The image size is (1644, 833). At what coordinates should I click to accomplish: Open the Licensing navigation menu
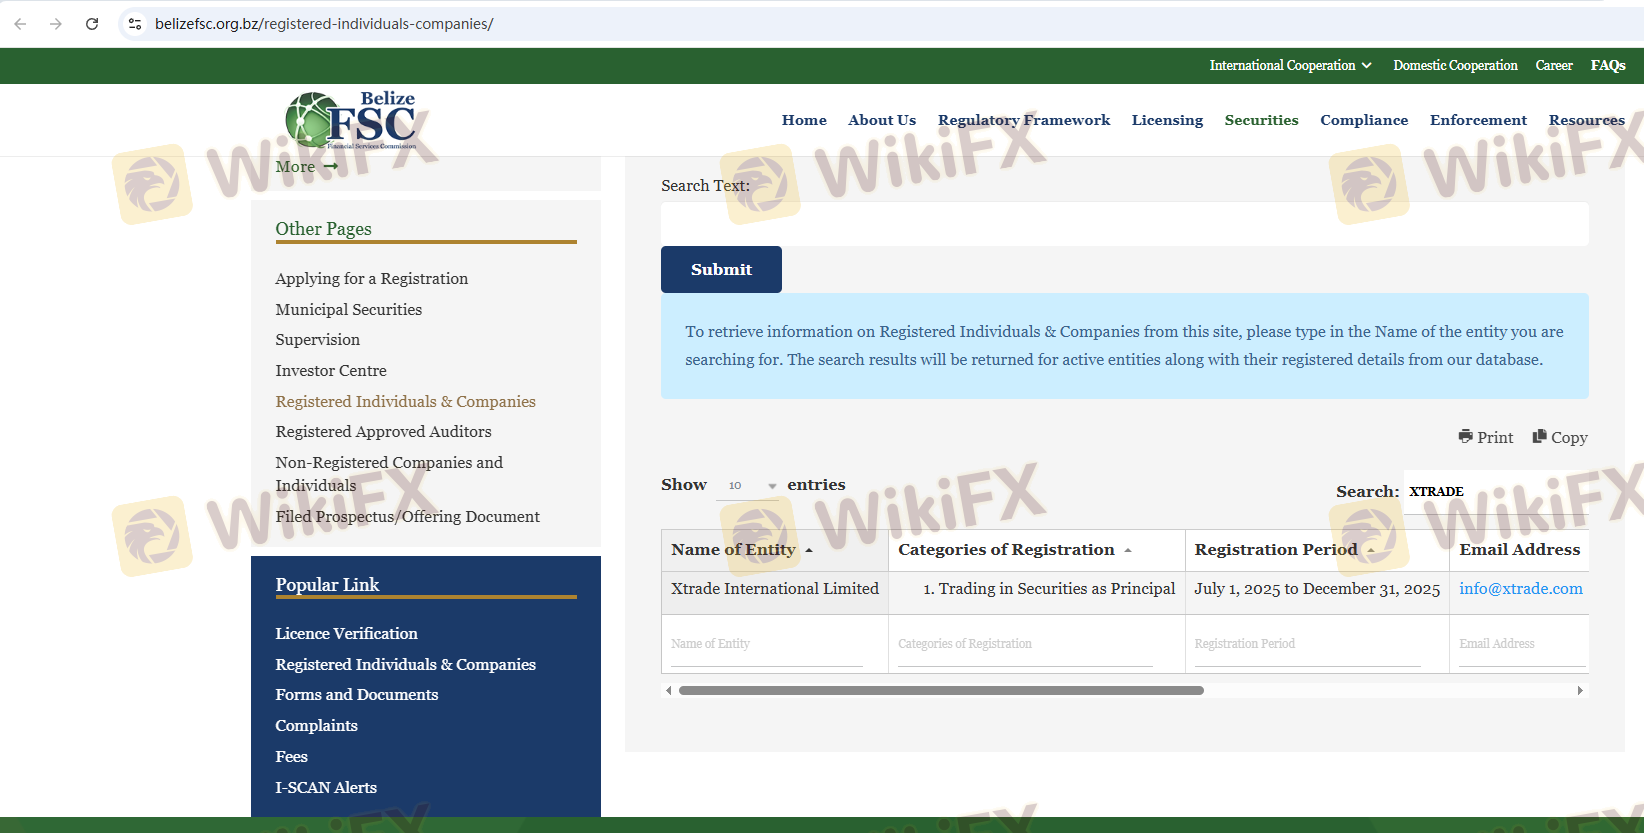(1167, 120)
